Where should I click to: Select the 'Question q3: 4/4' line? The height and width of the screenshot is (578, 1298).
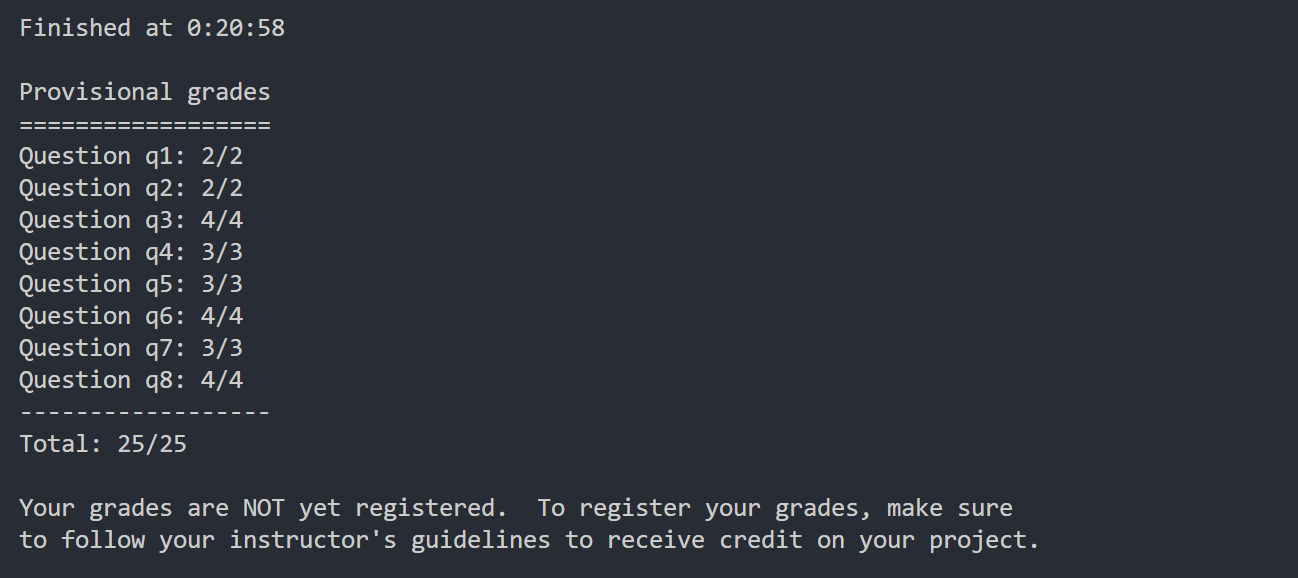131,220
